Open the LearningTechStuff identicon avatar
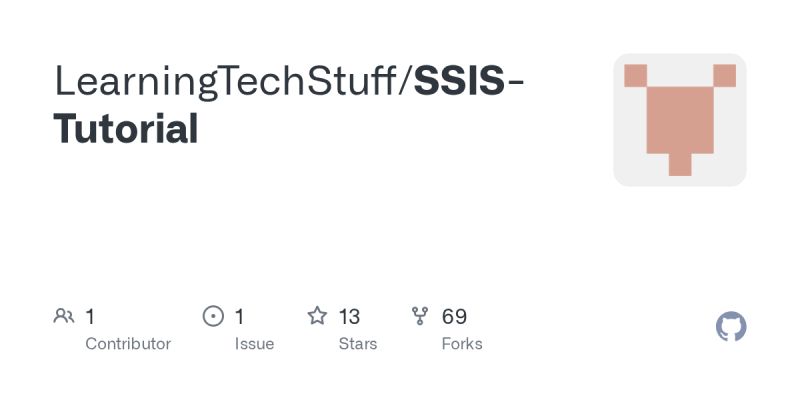 point(680,120)
